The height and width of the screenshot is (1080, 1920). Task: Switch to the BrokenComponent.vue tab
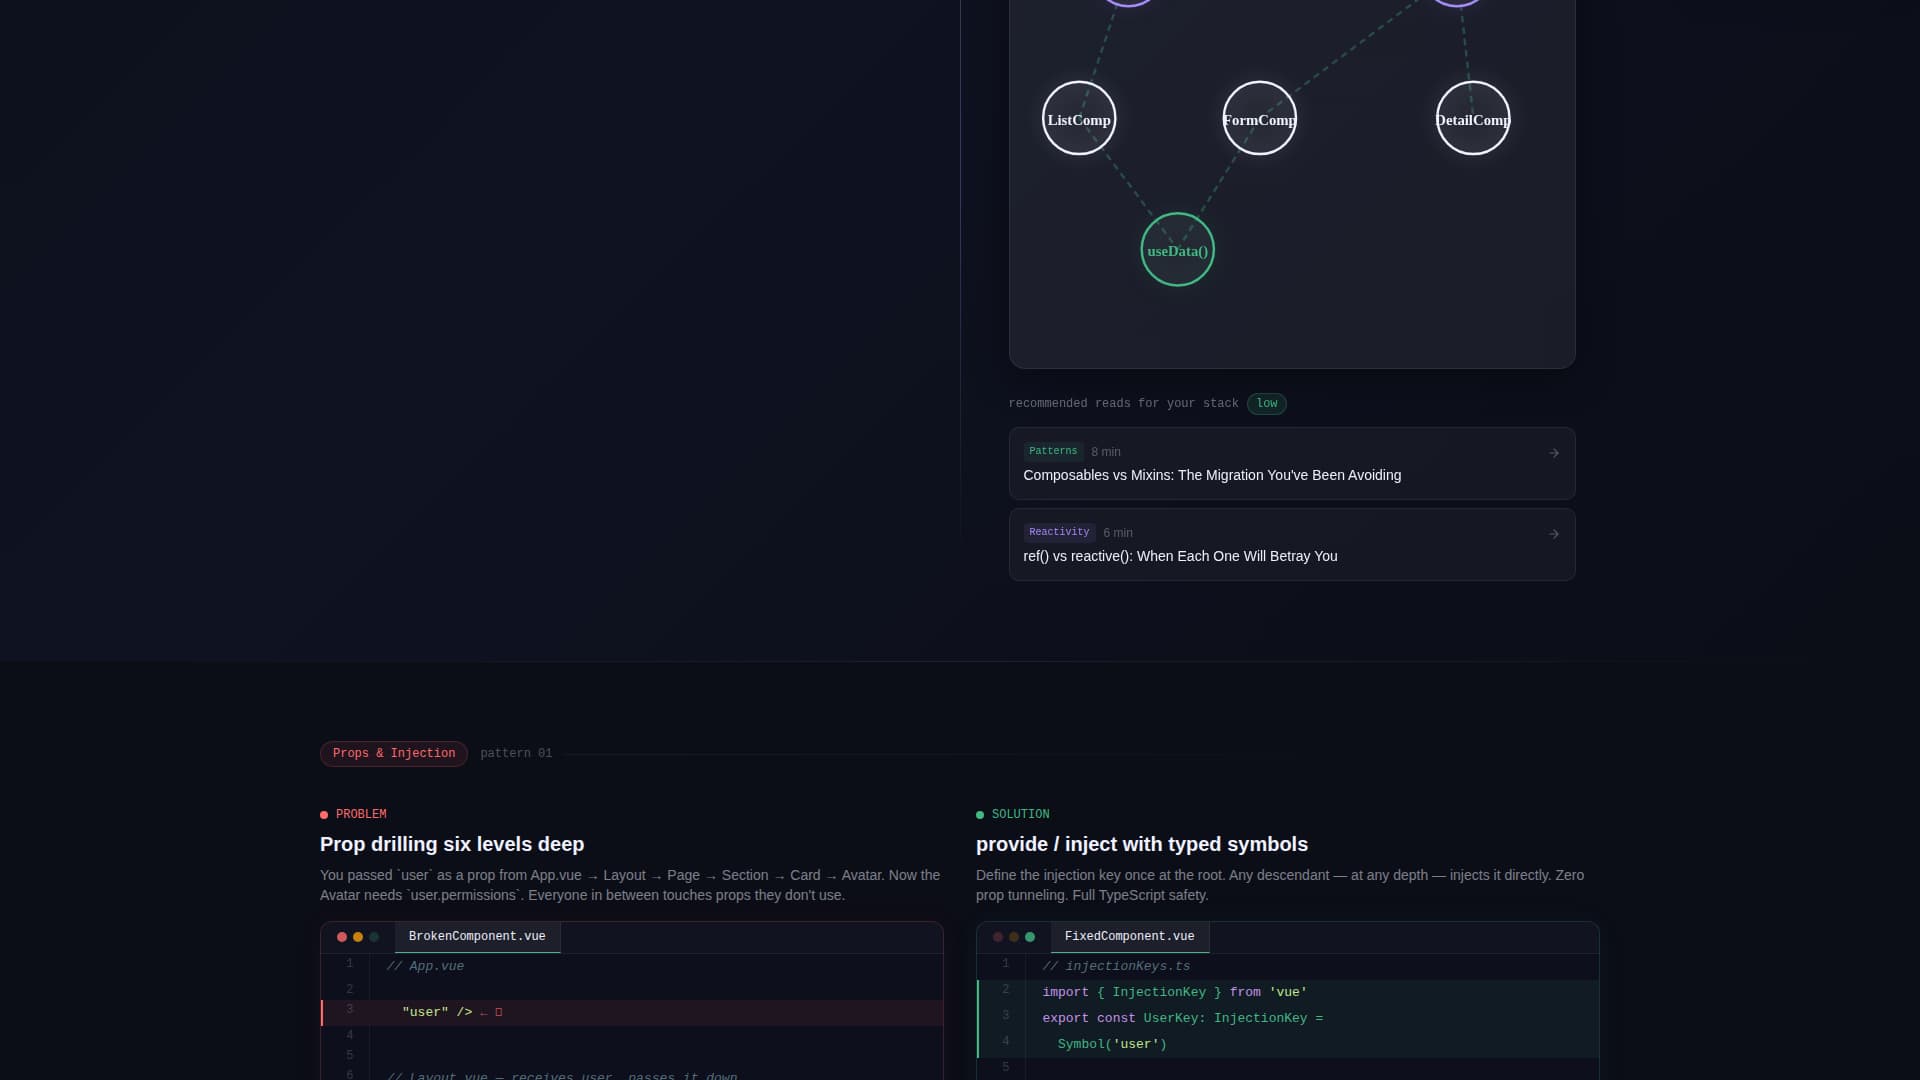coord(477,936)
